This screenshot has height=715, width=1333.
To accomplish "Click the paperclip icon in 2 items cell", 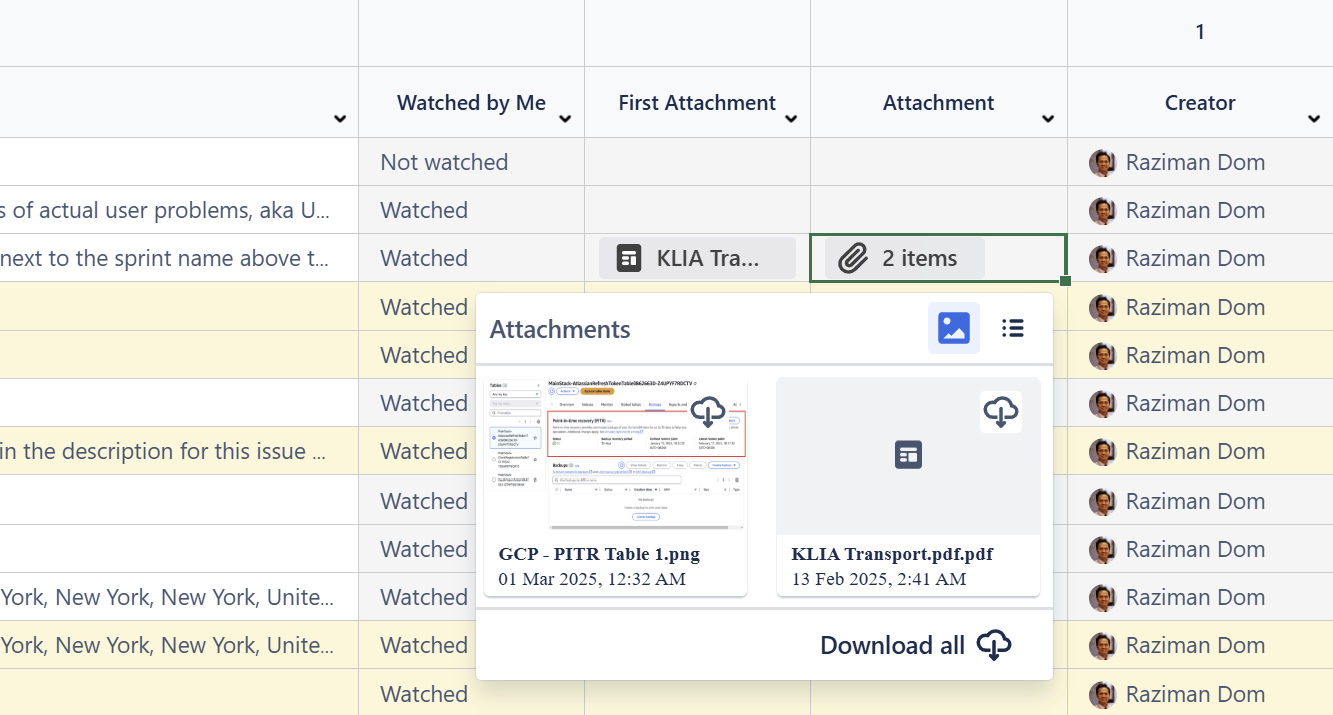I will pos(852,259).
